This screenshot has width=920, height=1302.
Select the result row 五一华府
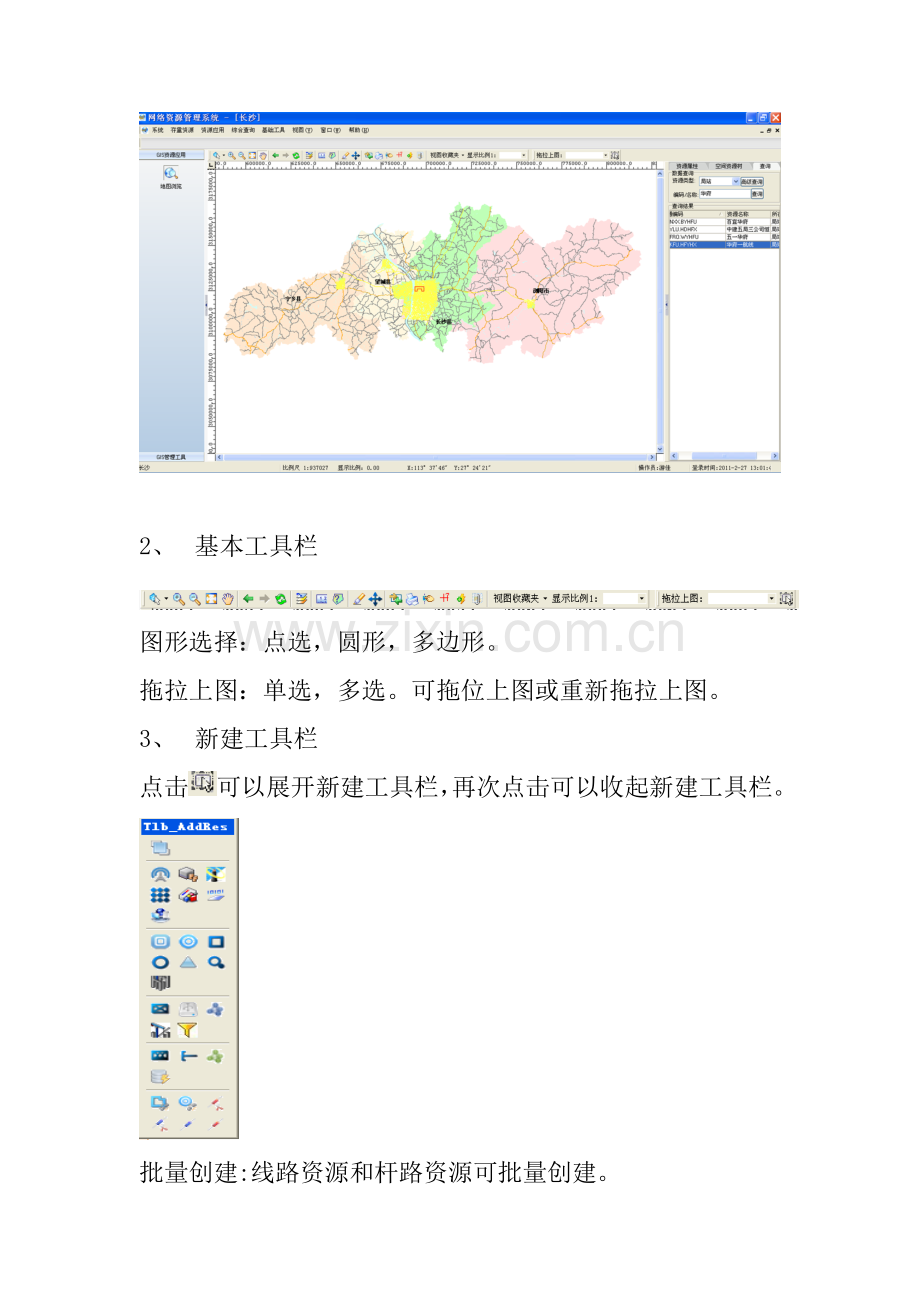[x=724, y=237]
